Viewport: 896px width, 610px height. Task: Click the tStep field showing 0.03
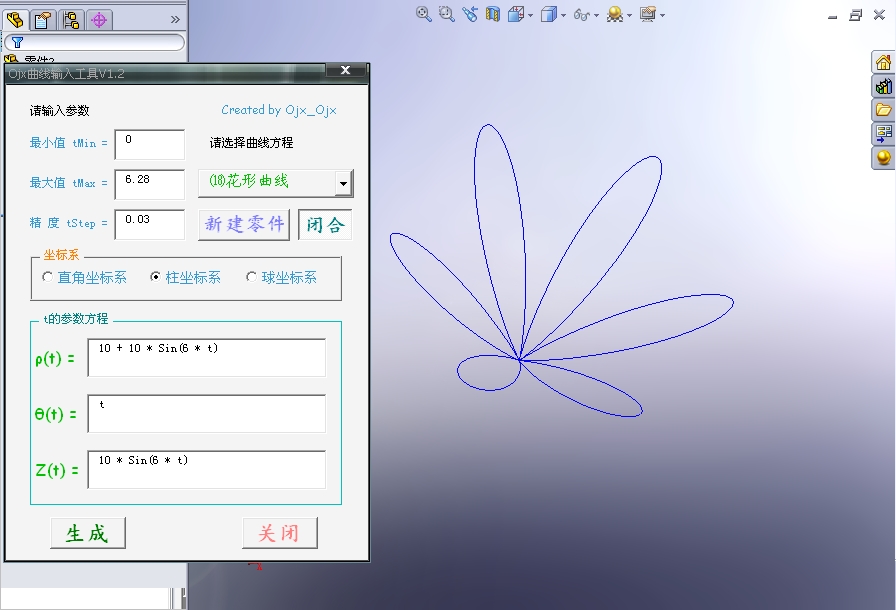[150, 224]
